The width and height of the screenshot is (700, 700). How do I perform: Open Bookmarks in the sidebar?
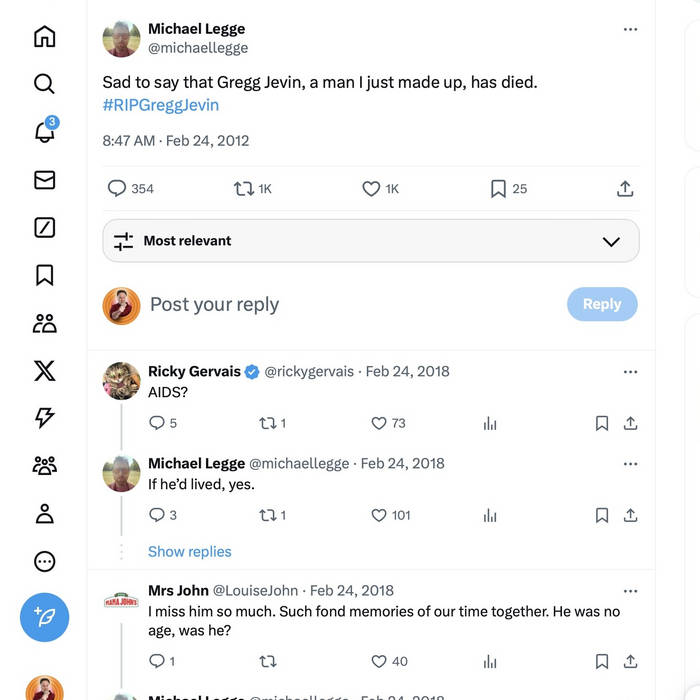[x=45, y=275]
